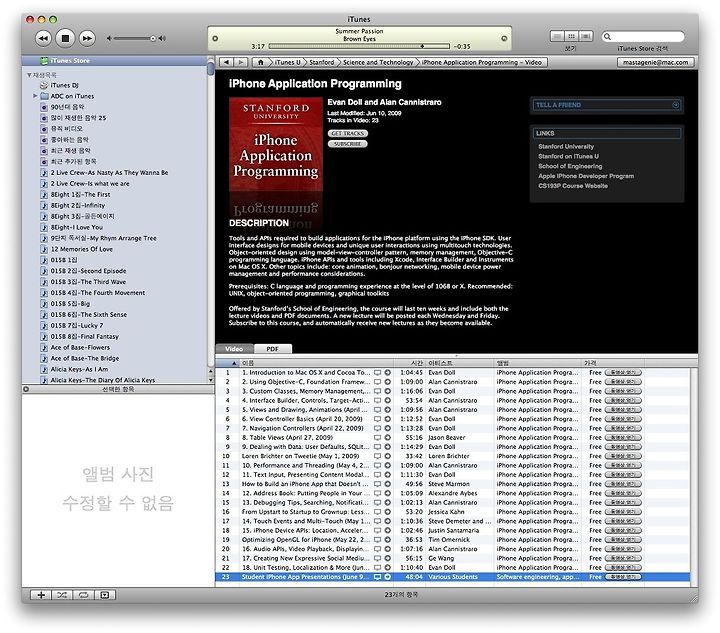
Task: Click the Tell a Friend arrow icon
Action: [675, 105]
